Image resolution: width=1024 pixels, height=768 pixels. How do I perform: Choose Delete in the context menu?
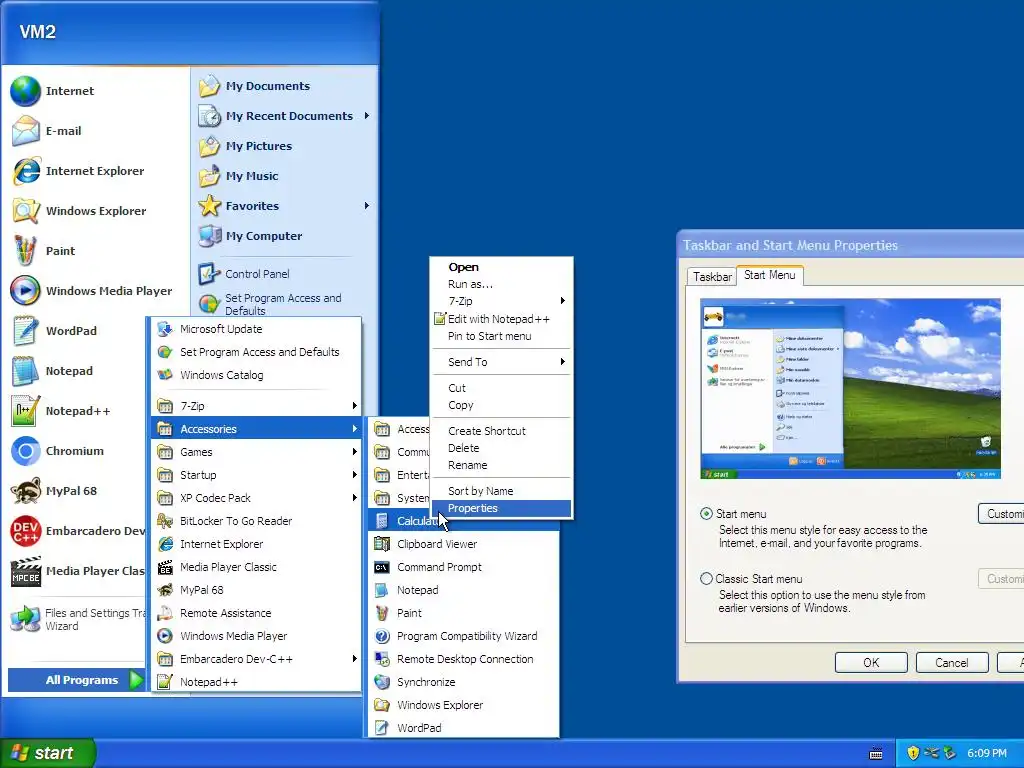(501, 448)
